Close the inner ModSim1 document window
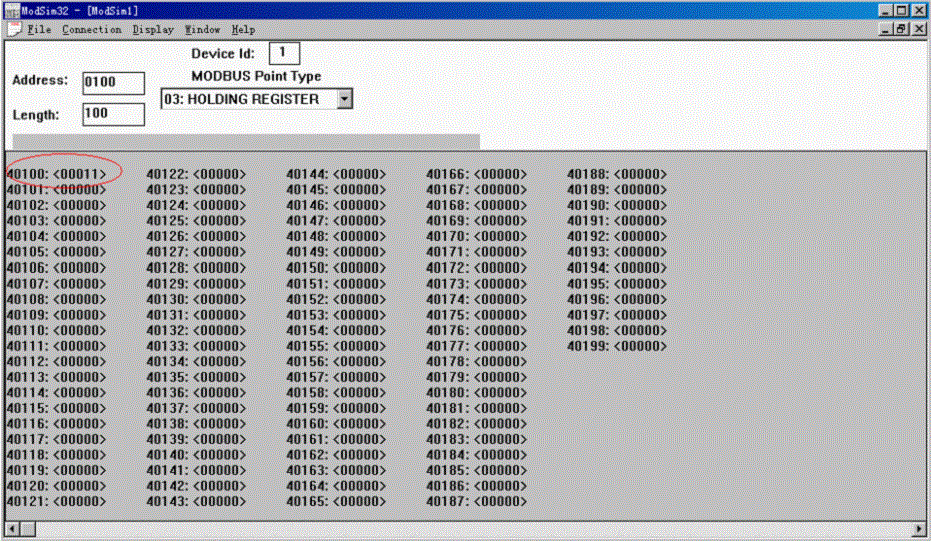Viewport: 931px width, 541px height. click(x=920, y=30)
